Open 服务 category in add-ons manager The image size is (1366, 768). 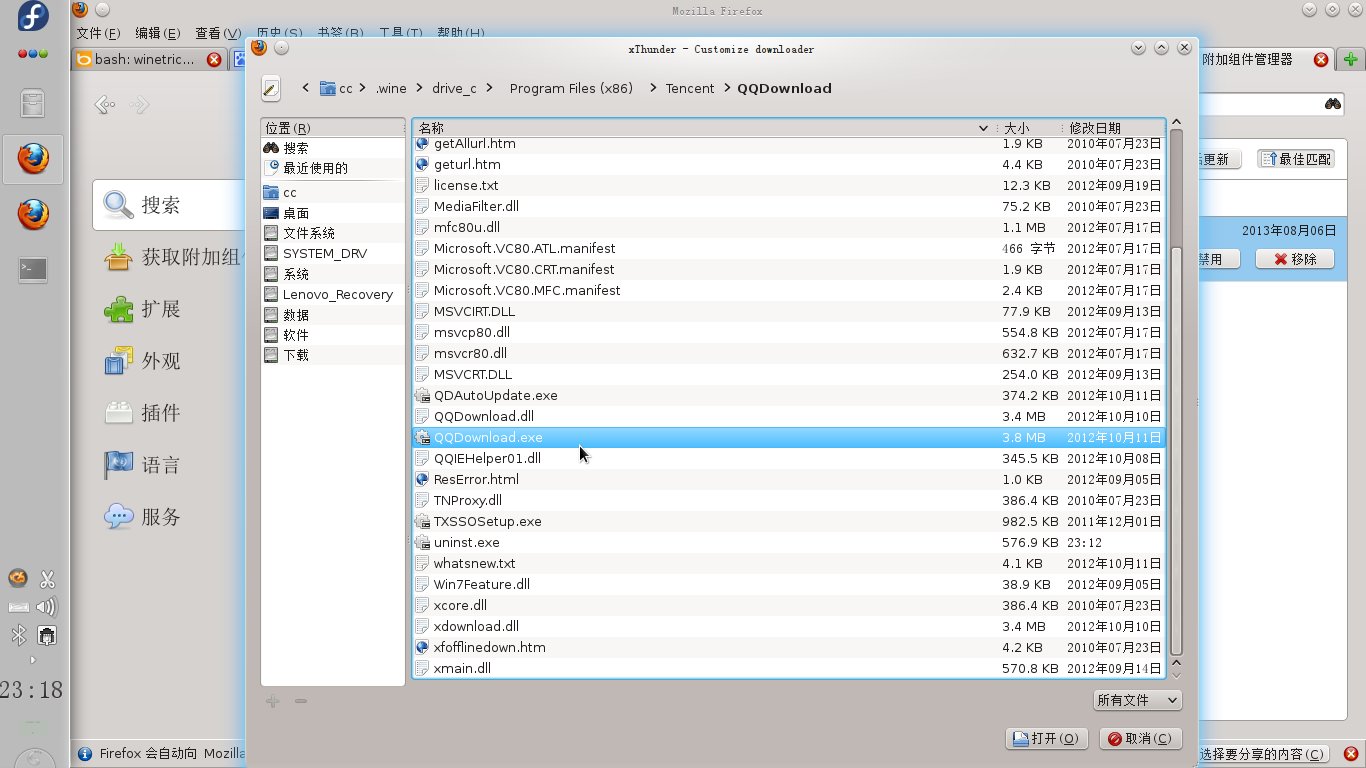(170, 517)
